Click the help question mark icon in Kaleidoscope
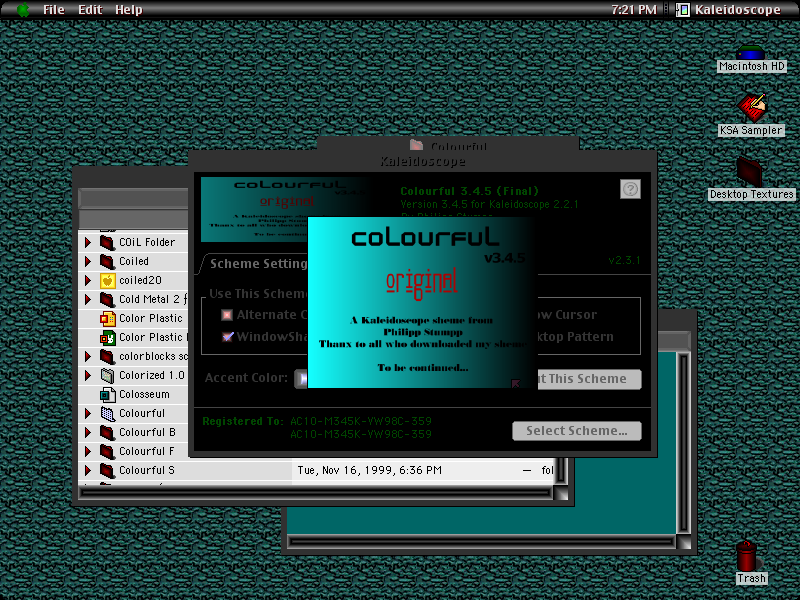Image resolution: width=800 pixels, height=600 pixels. coord(630,189)
